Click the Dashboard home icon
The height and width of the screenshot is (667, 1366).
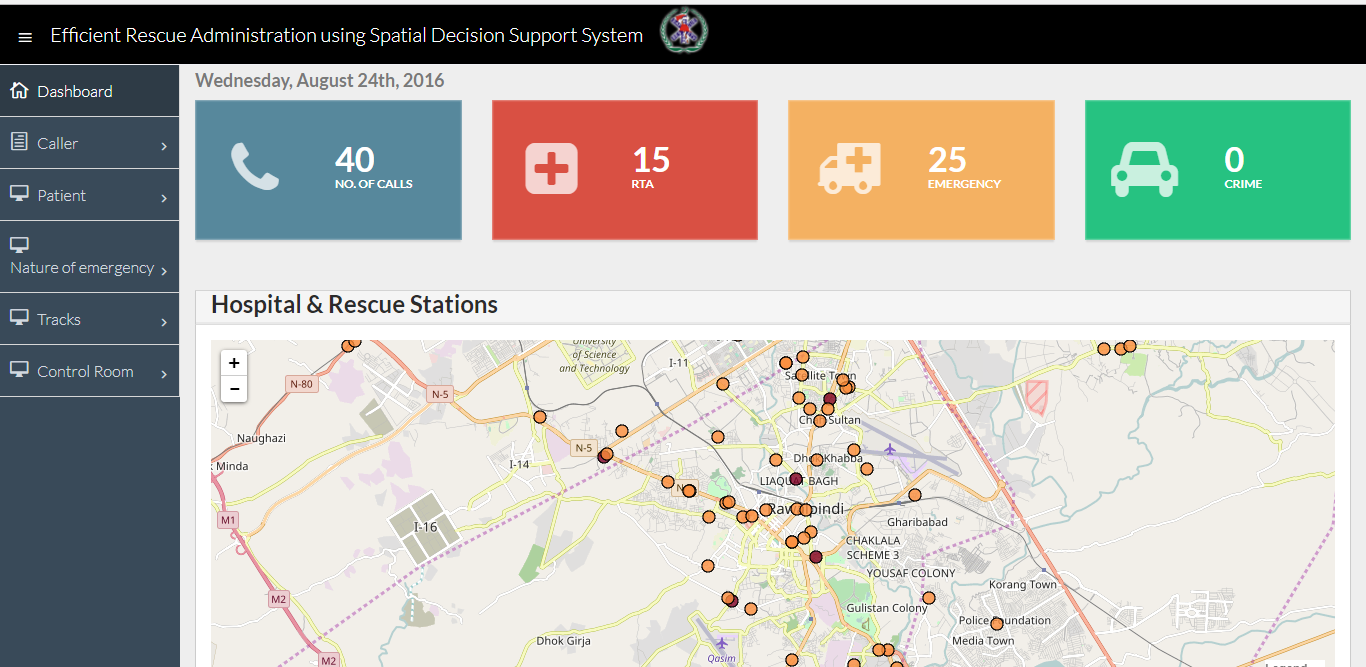click(19, 91)
